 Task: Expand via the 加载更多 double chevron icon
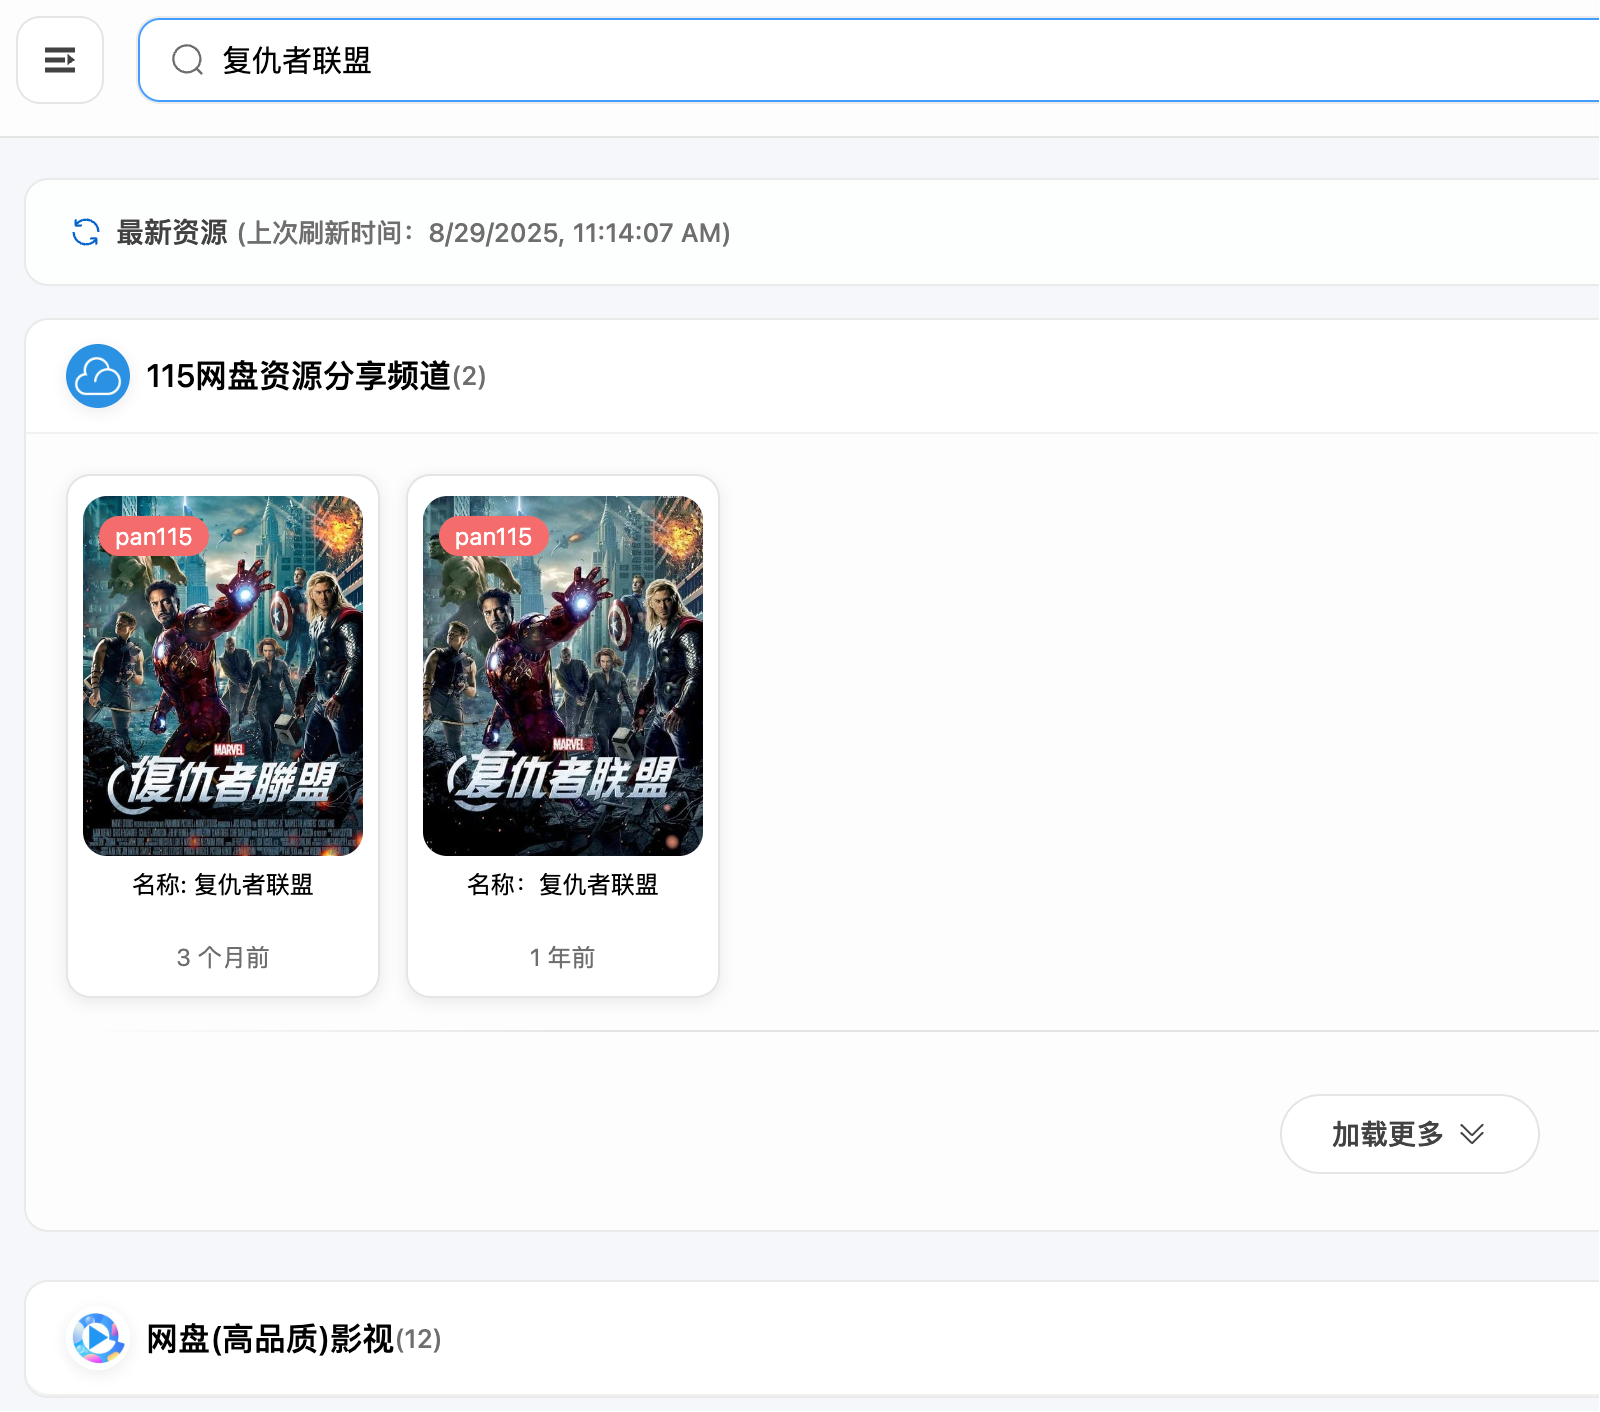[x=1472, y=1134]
